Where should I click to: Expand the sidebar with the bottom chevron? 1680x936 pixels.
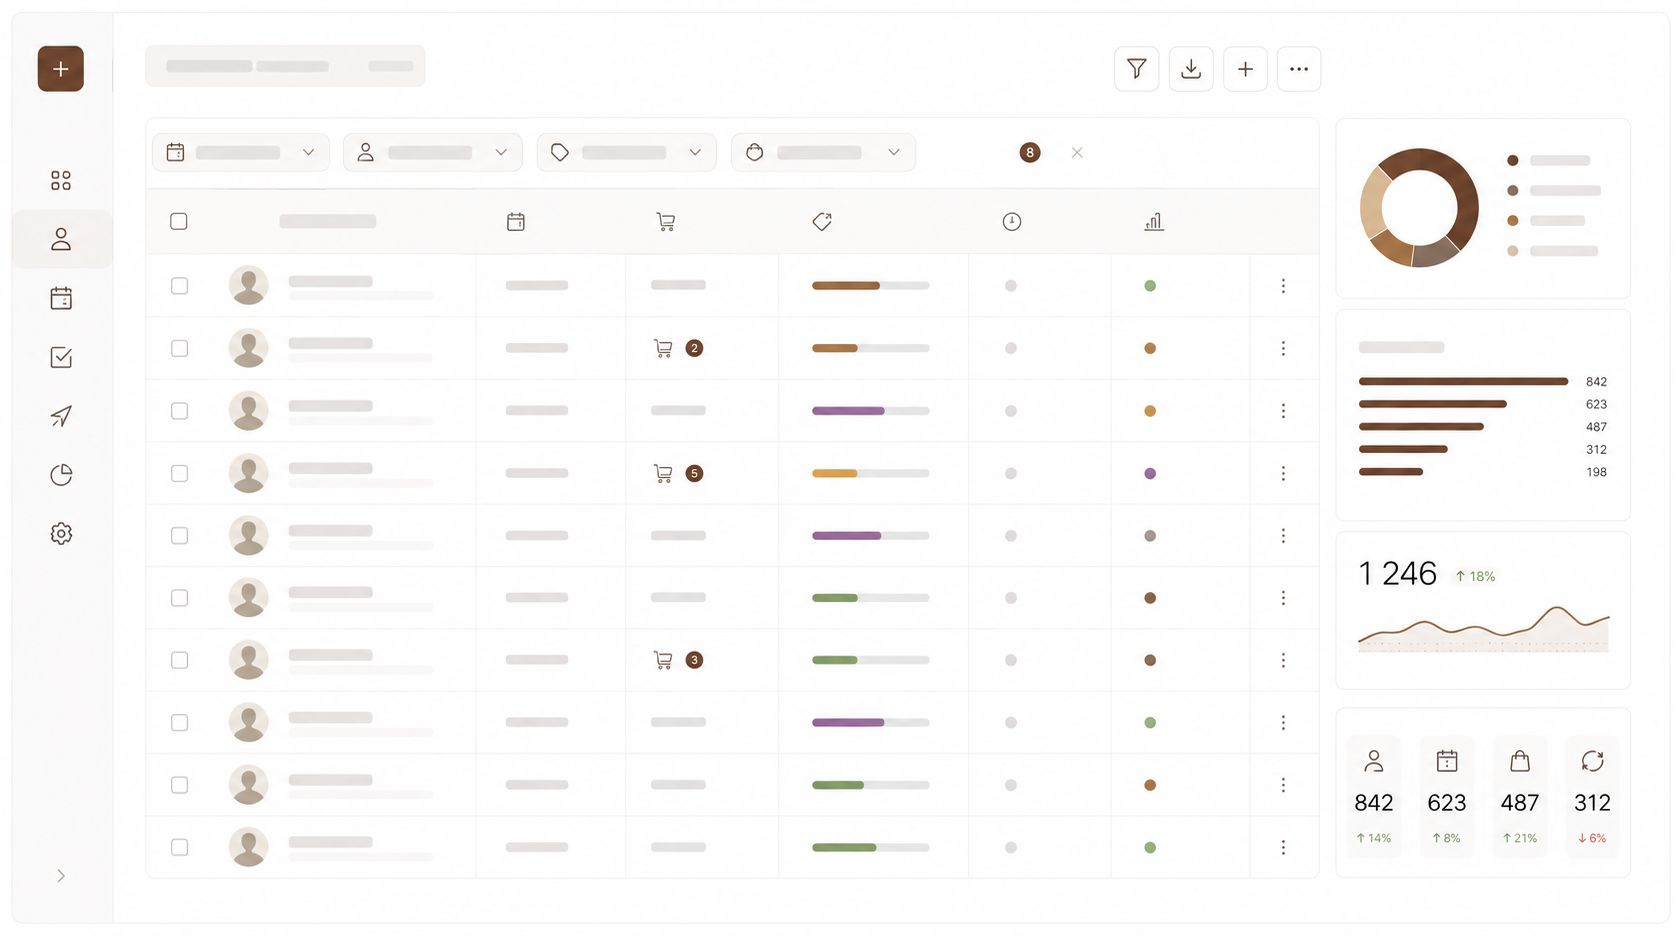pyautogui.click(x=61, y=876)
